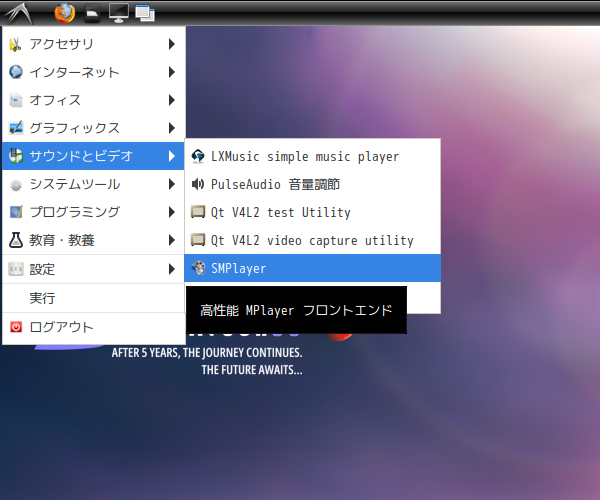Expand the プログラミング submenu arrow
Screen dimensions: 600x500
pos(172,212)
